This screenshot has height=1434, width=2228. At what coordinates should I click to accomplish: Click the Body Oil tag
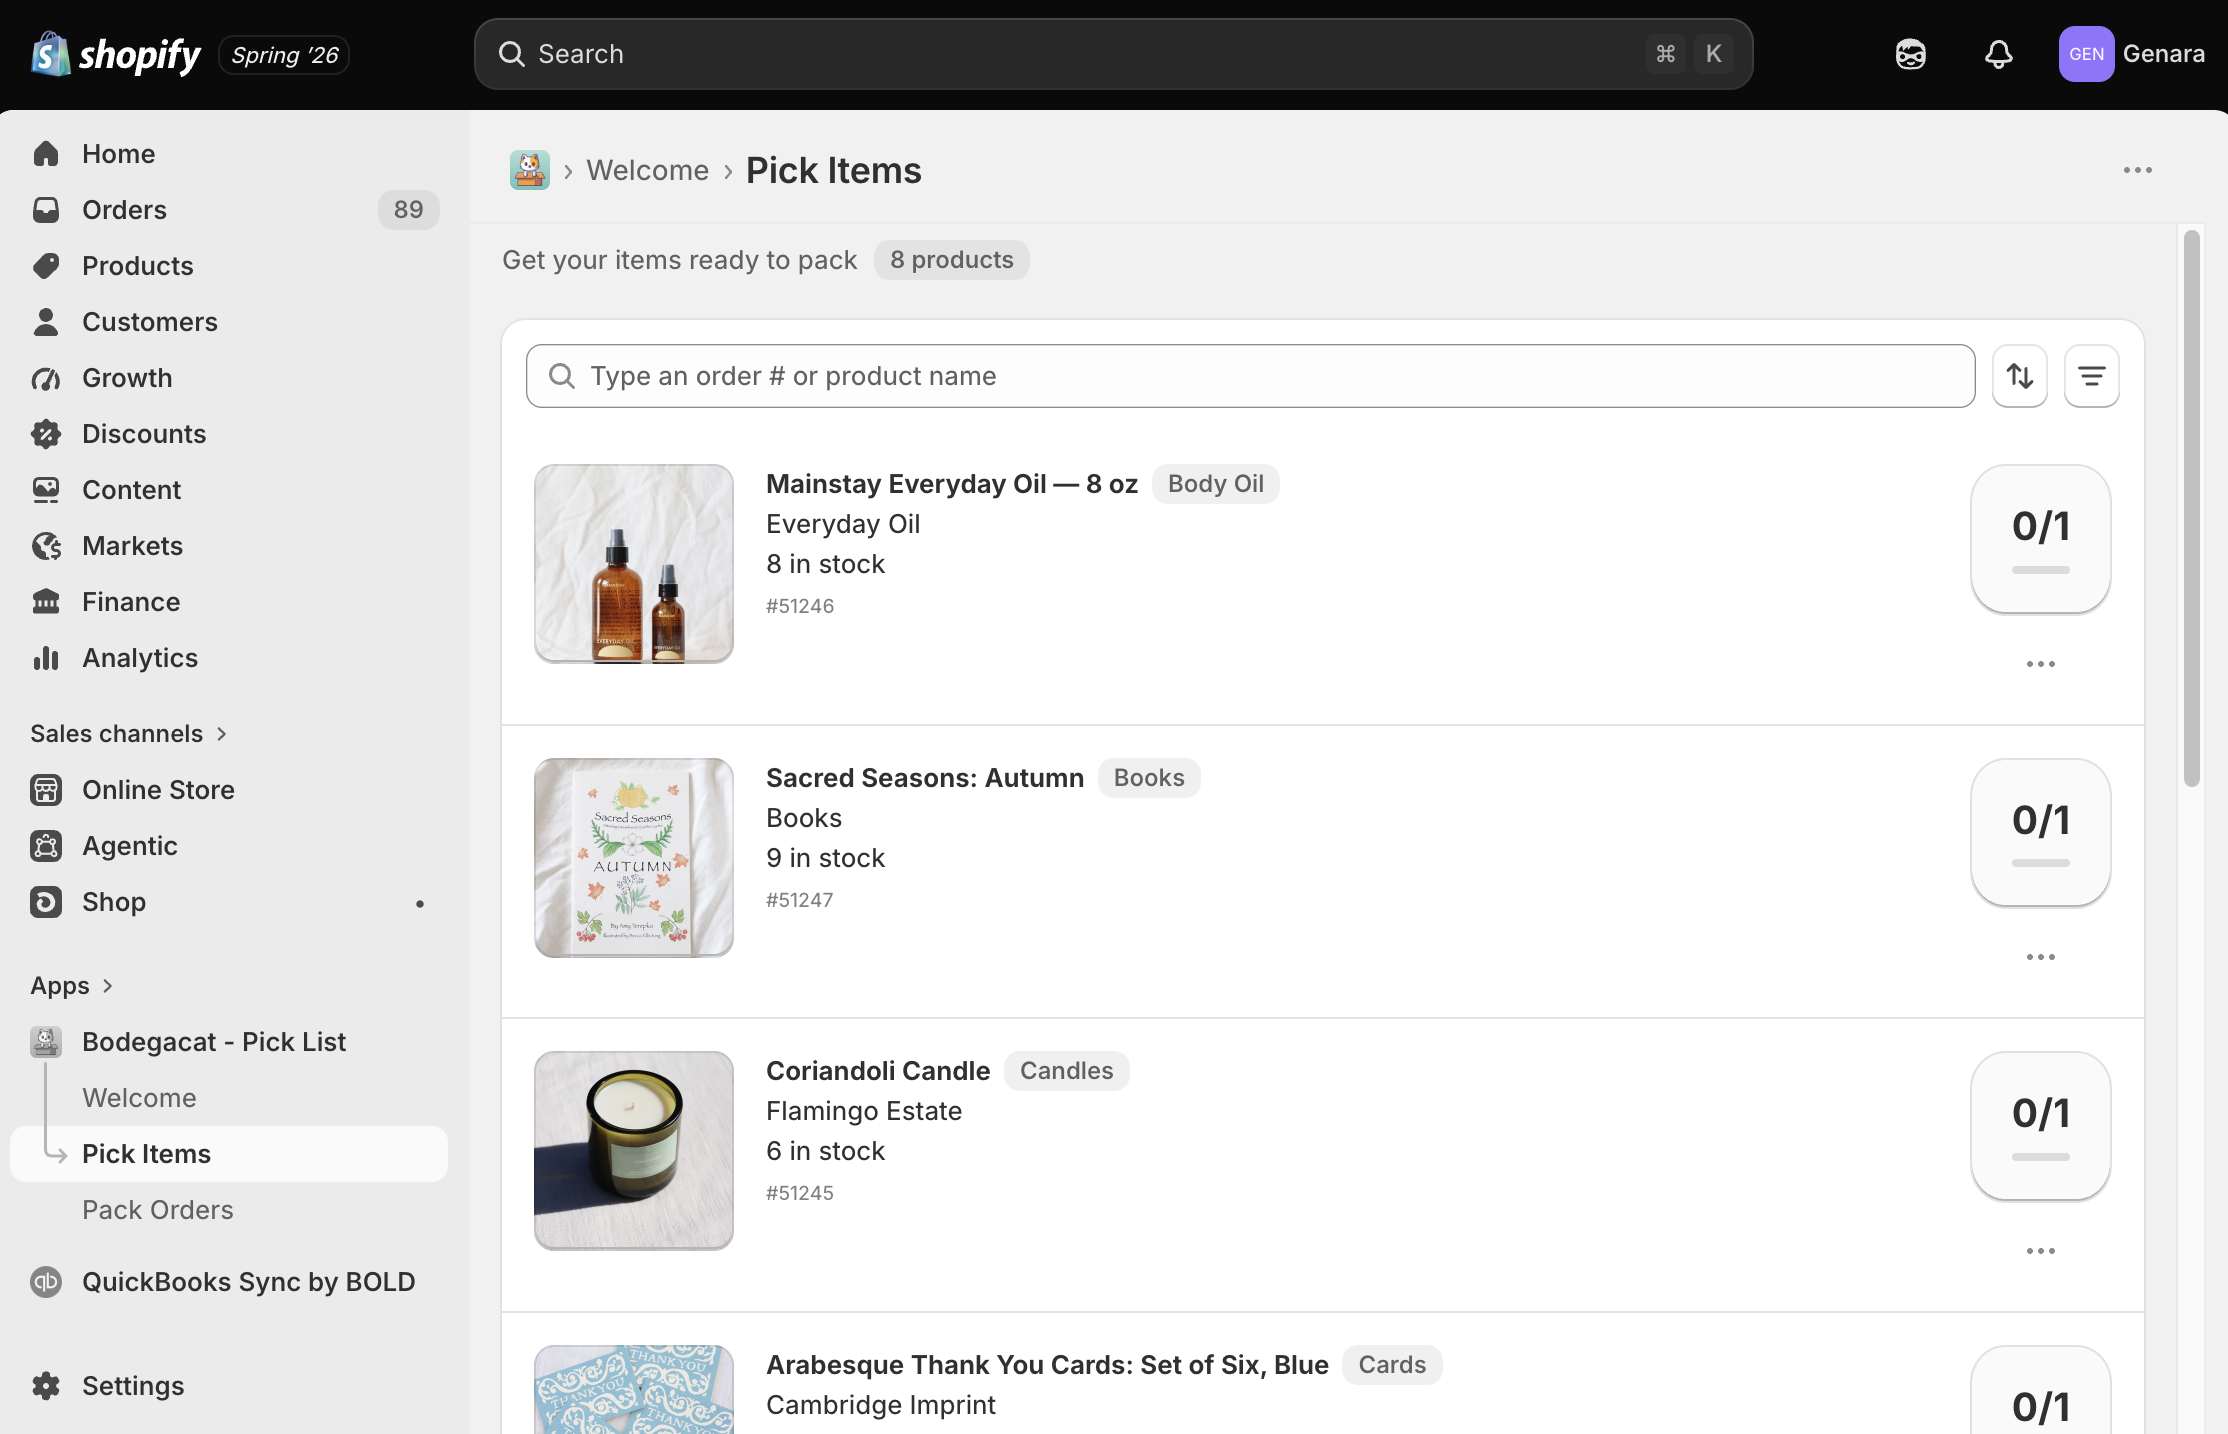coord(1216,484)
